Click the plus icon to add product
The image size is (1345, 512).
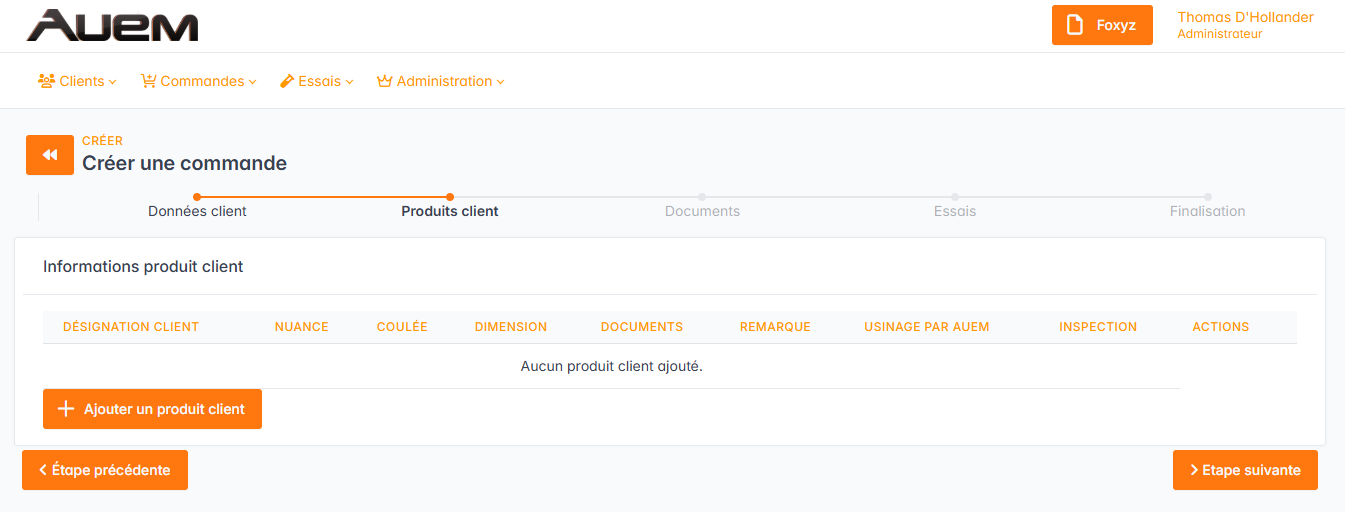click(66, 409)
